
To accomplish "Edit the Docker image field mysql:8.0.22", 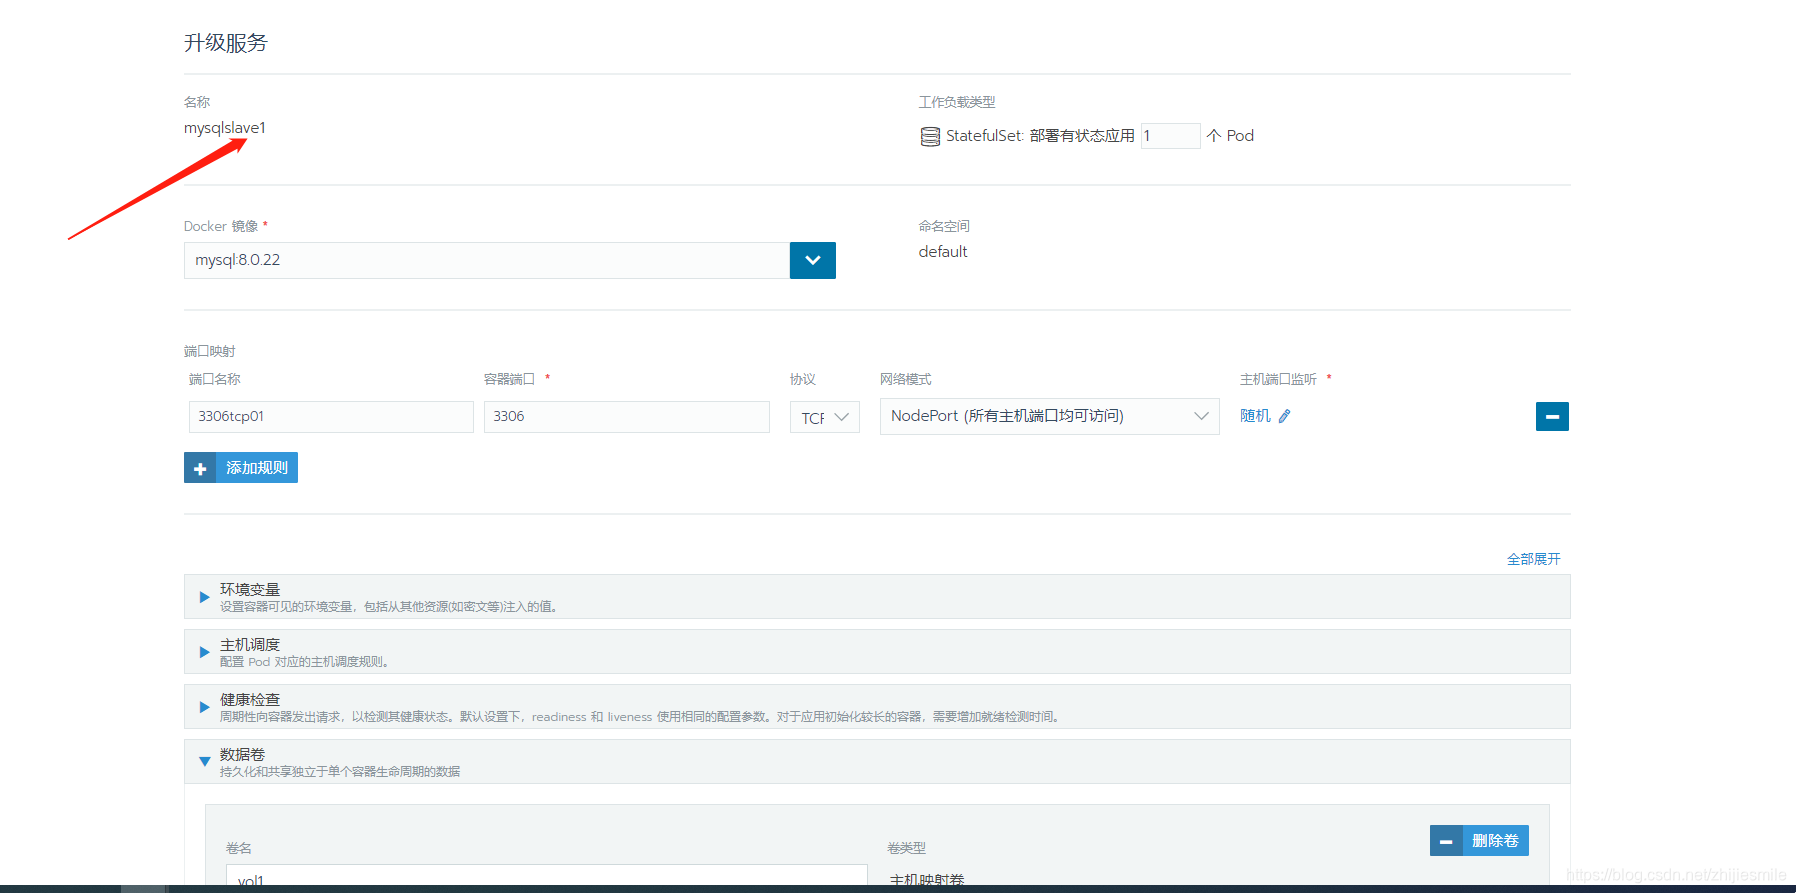I will click(487, 260).
